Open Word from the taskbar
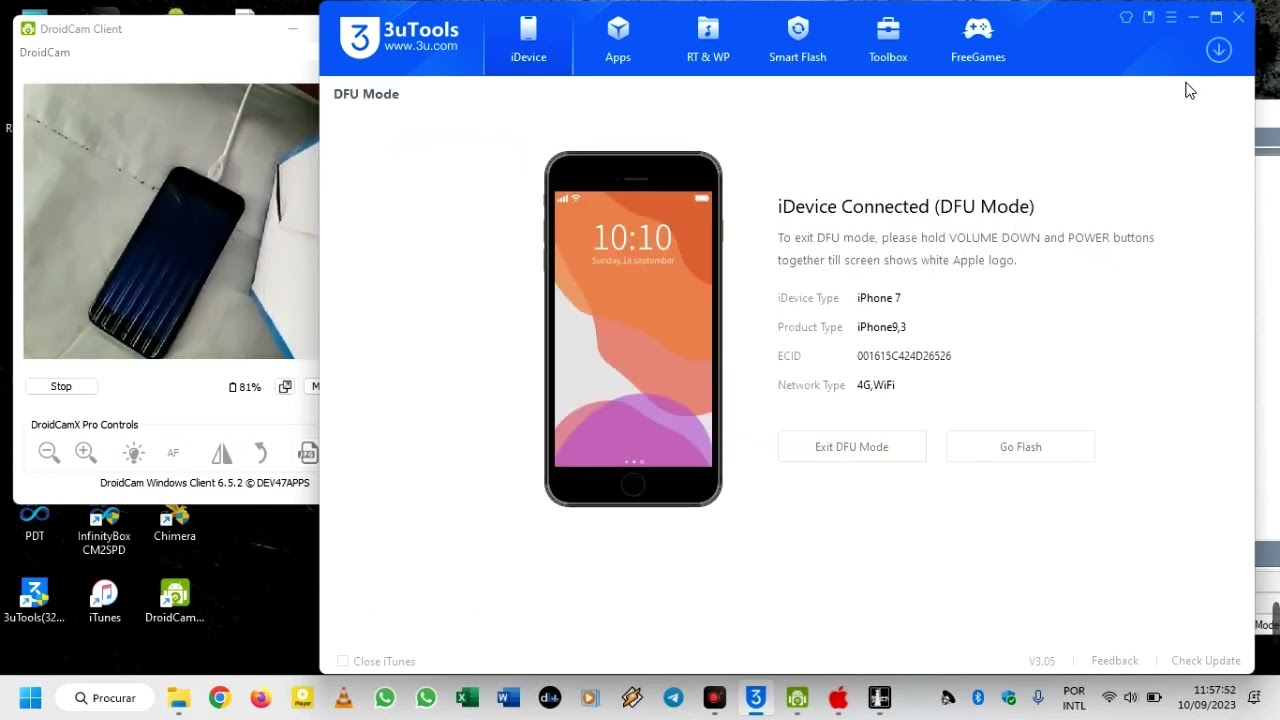1280x720 pixels. 508,697
